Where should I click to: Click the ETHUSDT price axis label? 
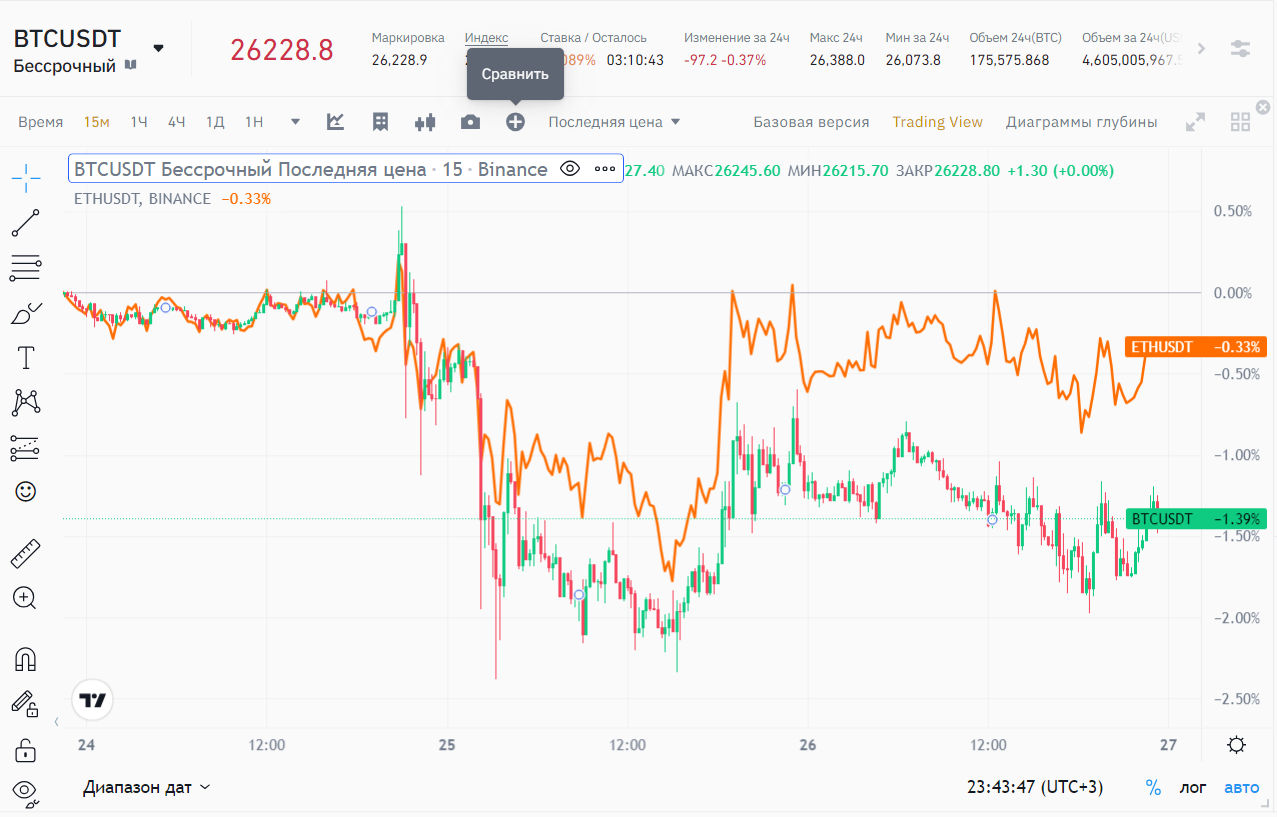1196,347
